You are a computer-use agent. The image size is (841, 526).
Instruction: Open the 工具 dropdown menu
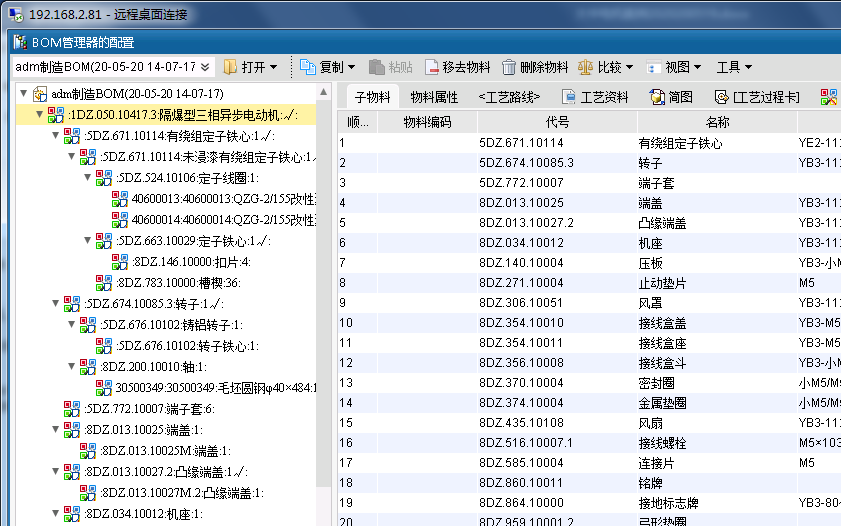[734, 67]
